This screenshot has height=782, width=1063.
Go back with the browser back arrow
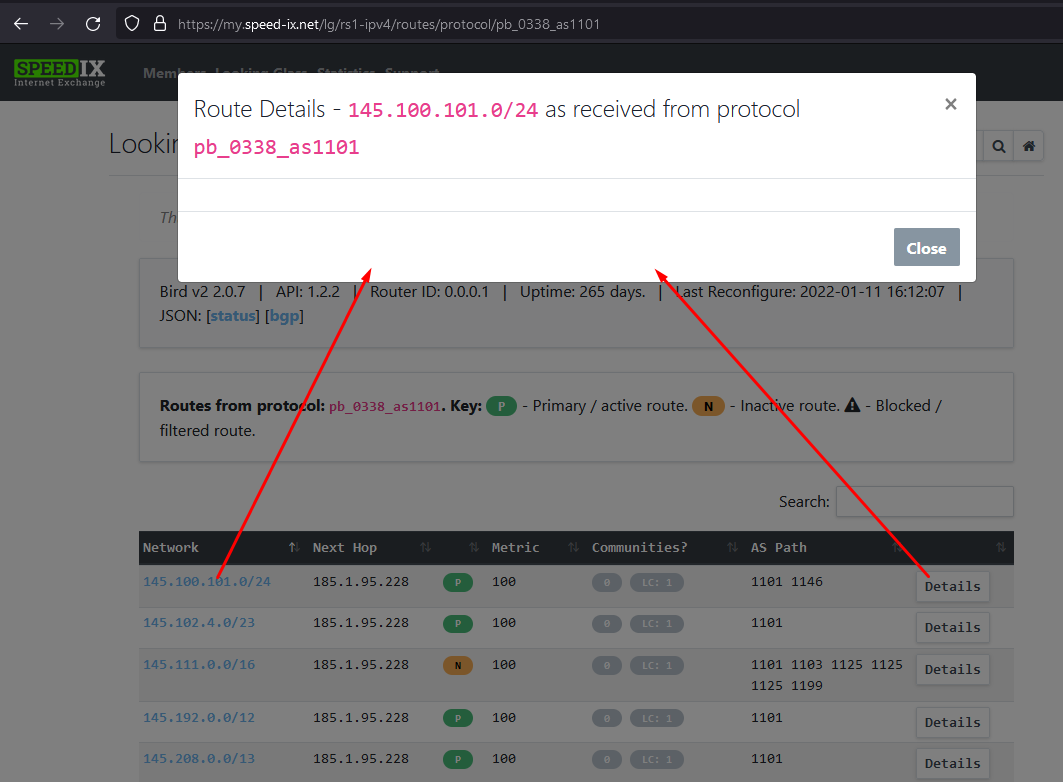coord(21,24)
